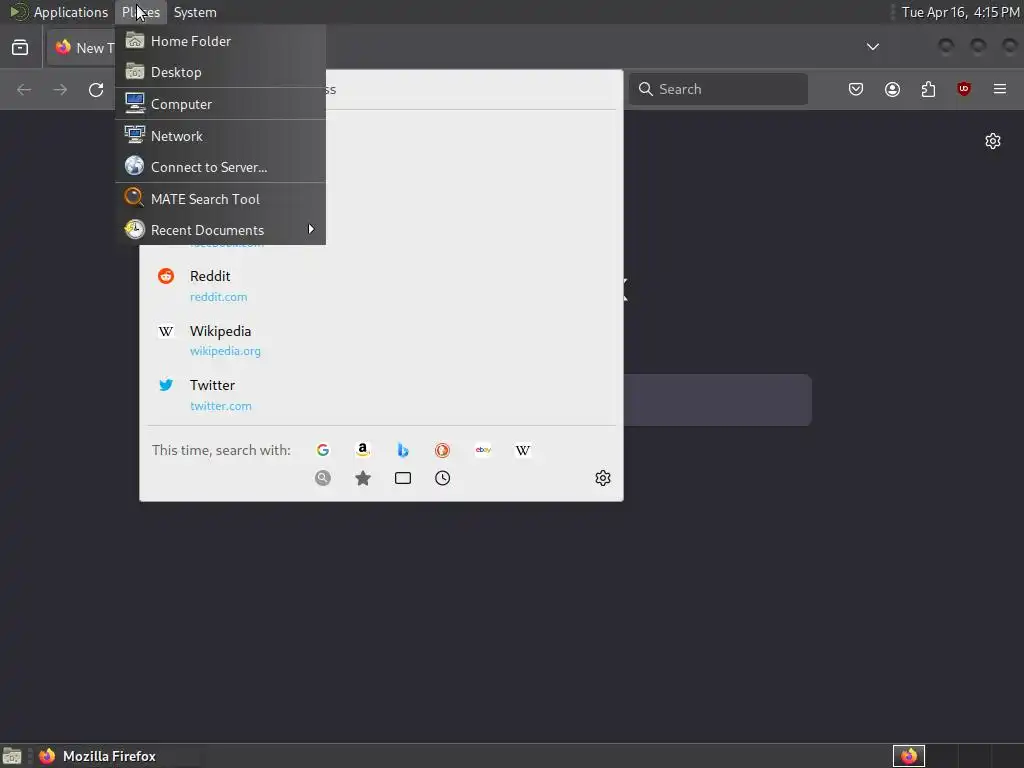Open the System menu
Viewport: 1024px width, 768px height.
point(195,12)
